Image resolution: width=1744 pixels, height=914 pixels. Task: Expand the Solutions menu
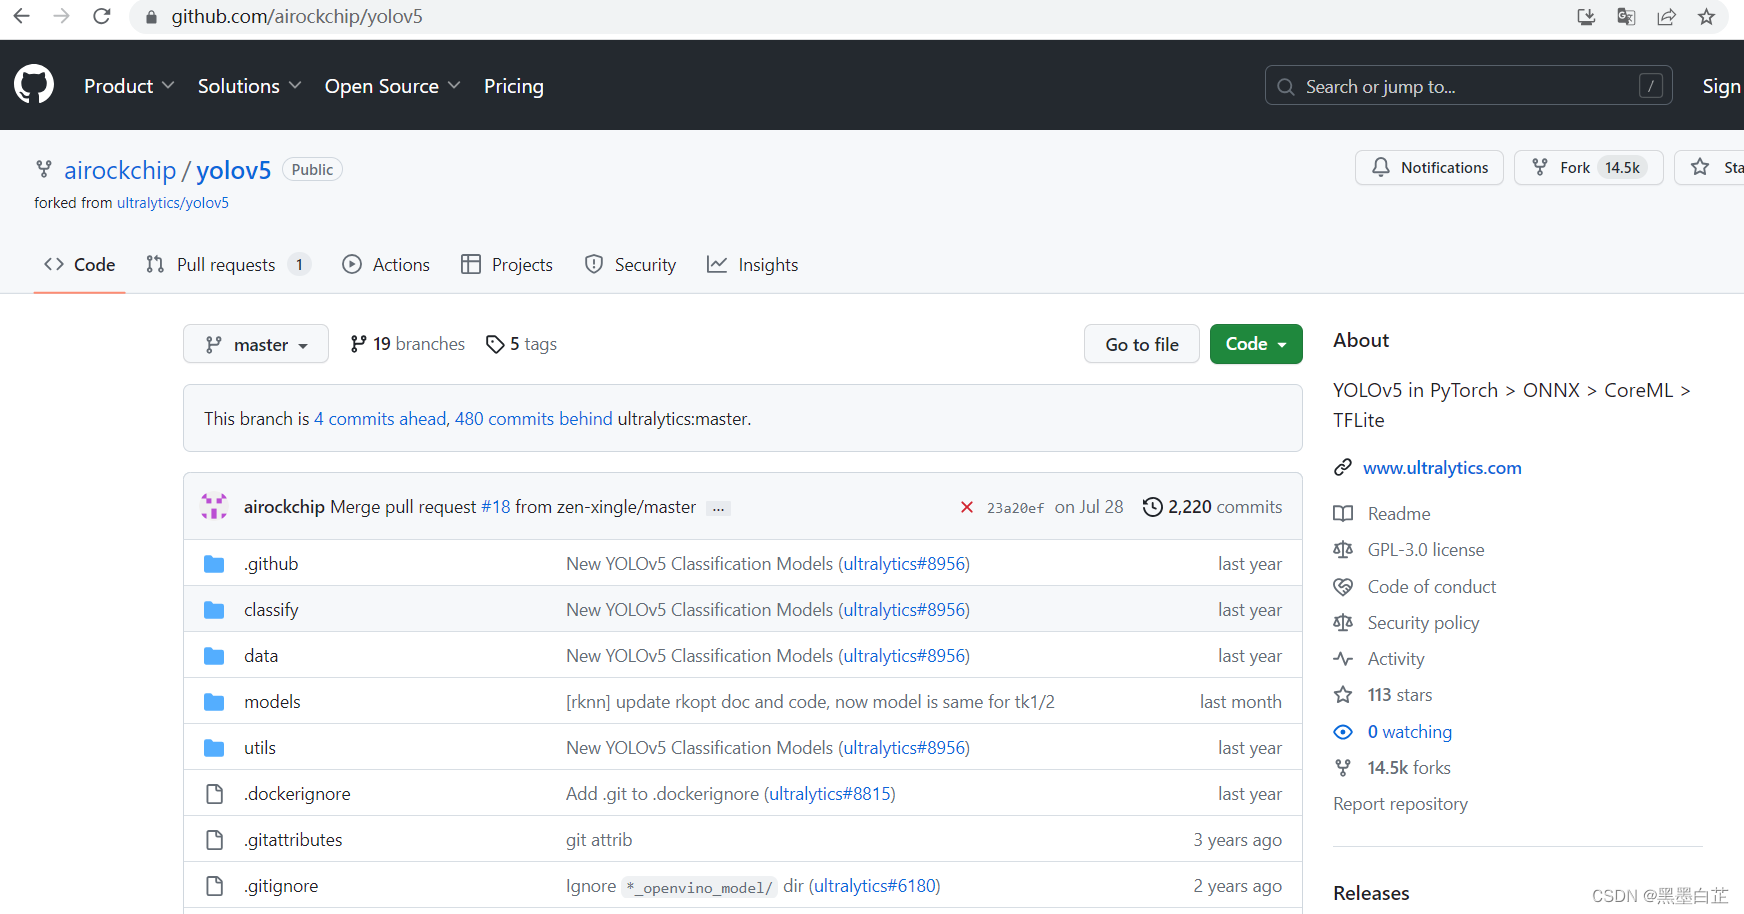pos(250,86)
